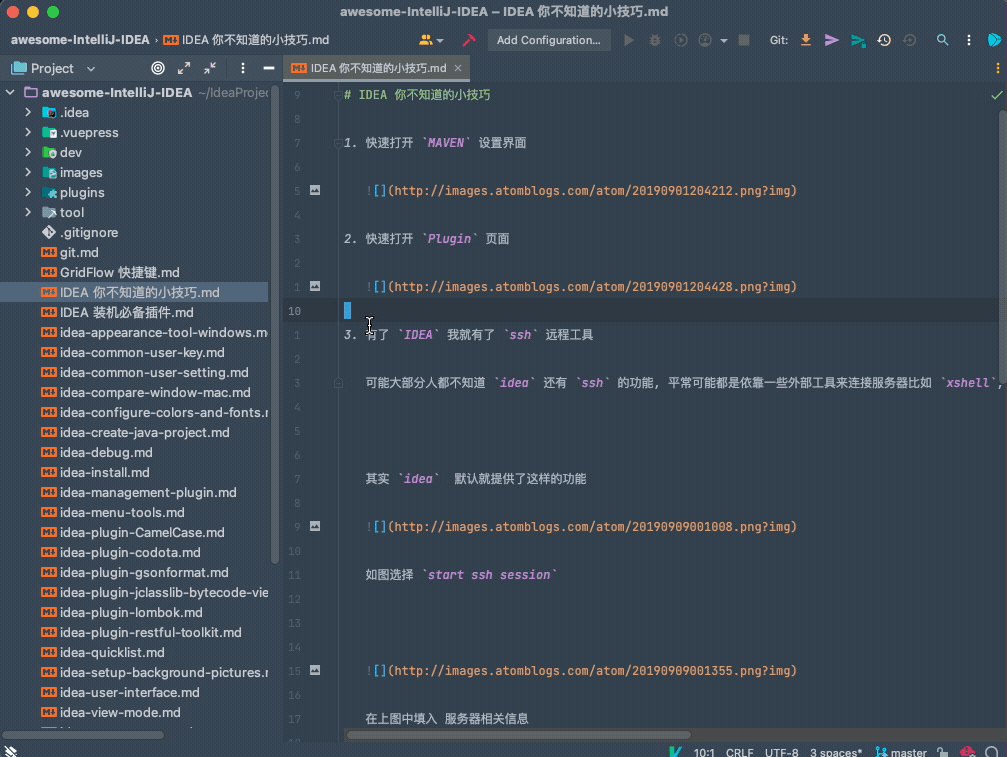Expand the .vuepress folder

28,132
